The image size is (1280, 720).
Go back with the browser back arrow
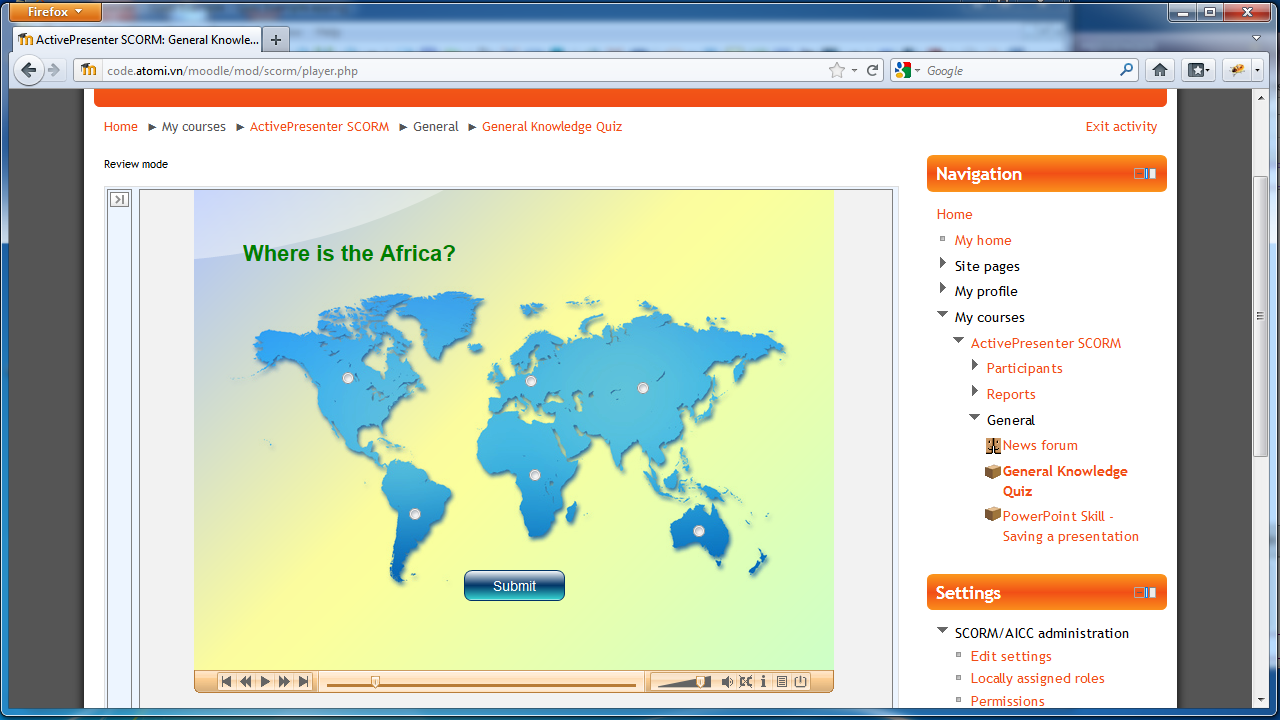[29, 70]
